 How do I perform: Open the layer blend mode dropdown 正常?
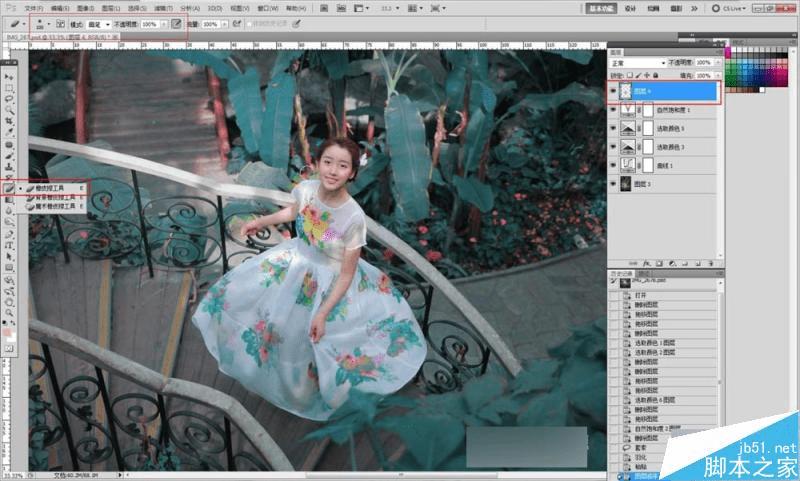coord(638,63)
